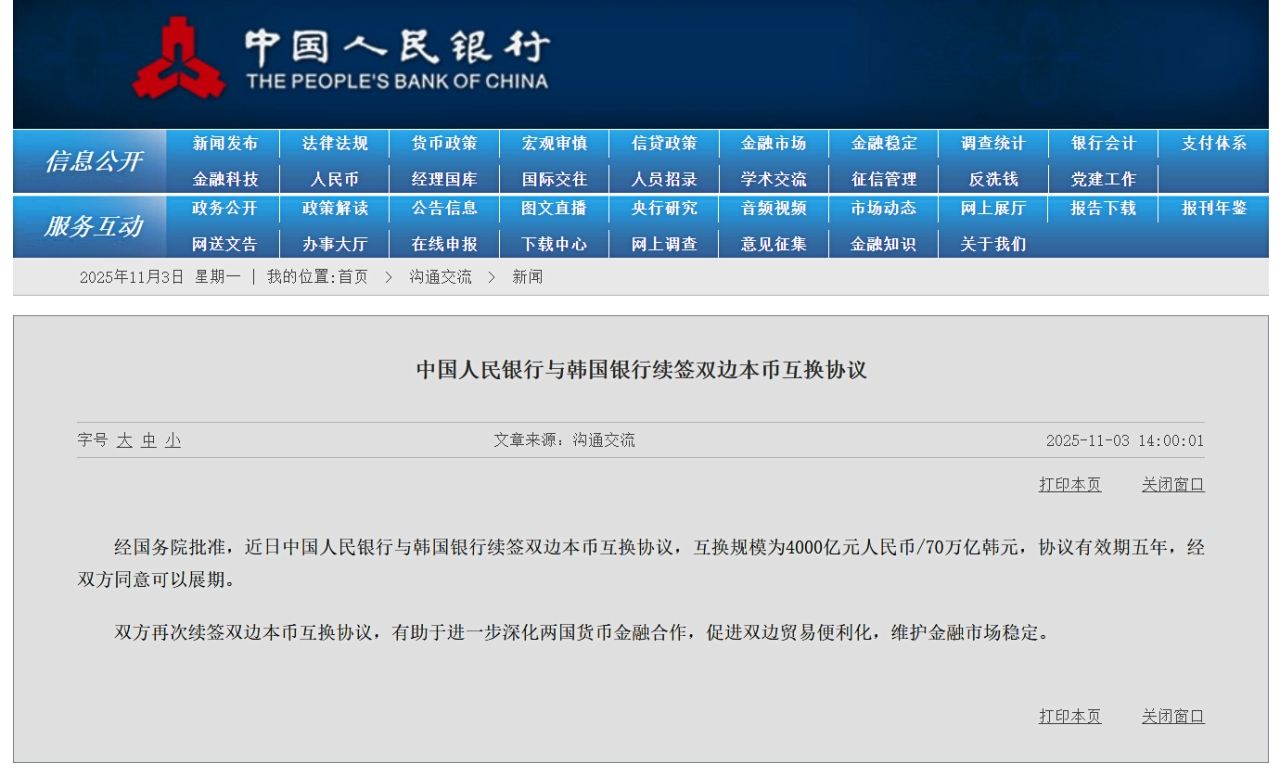Select 支付体系 in the top navigation

point(1213,144)
